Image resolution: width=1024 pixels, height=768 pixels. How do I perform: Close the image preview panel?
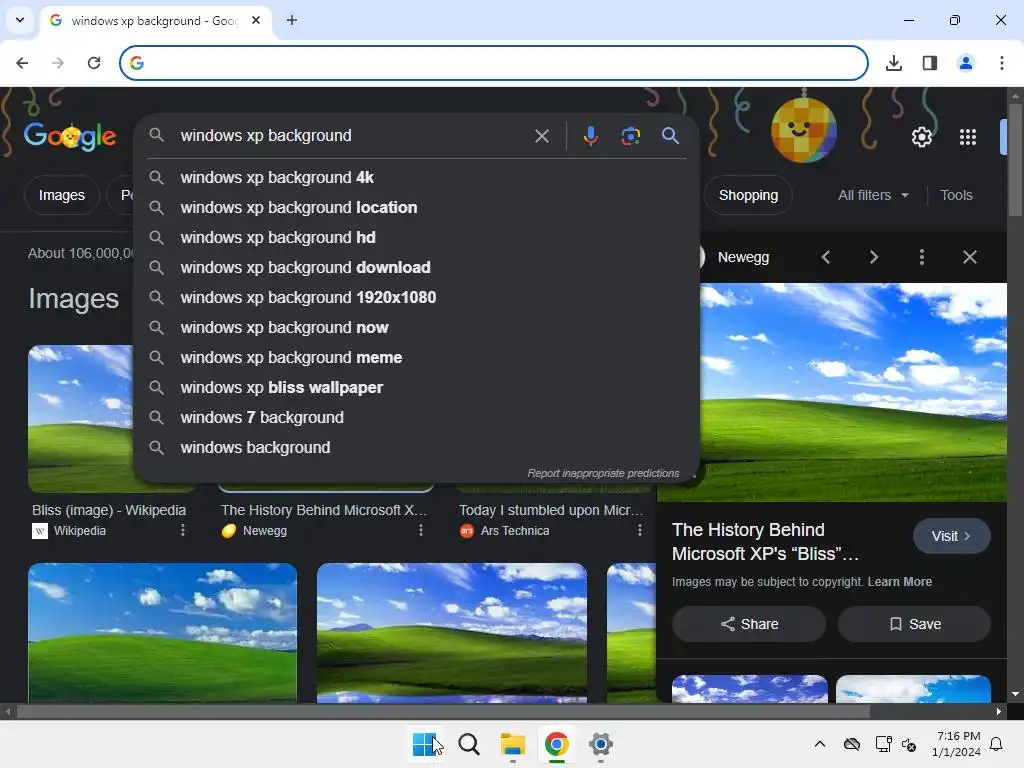coord(970,257)
